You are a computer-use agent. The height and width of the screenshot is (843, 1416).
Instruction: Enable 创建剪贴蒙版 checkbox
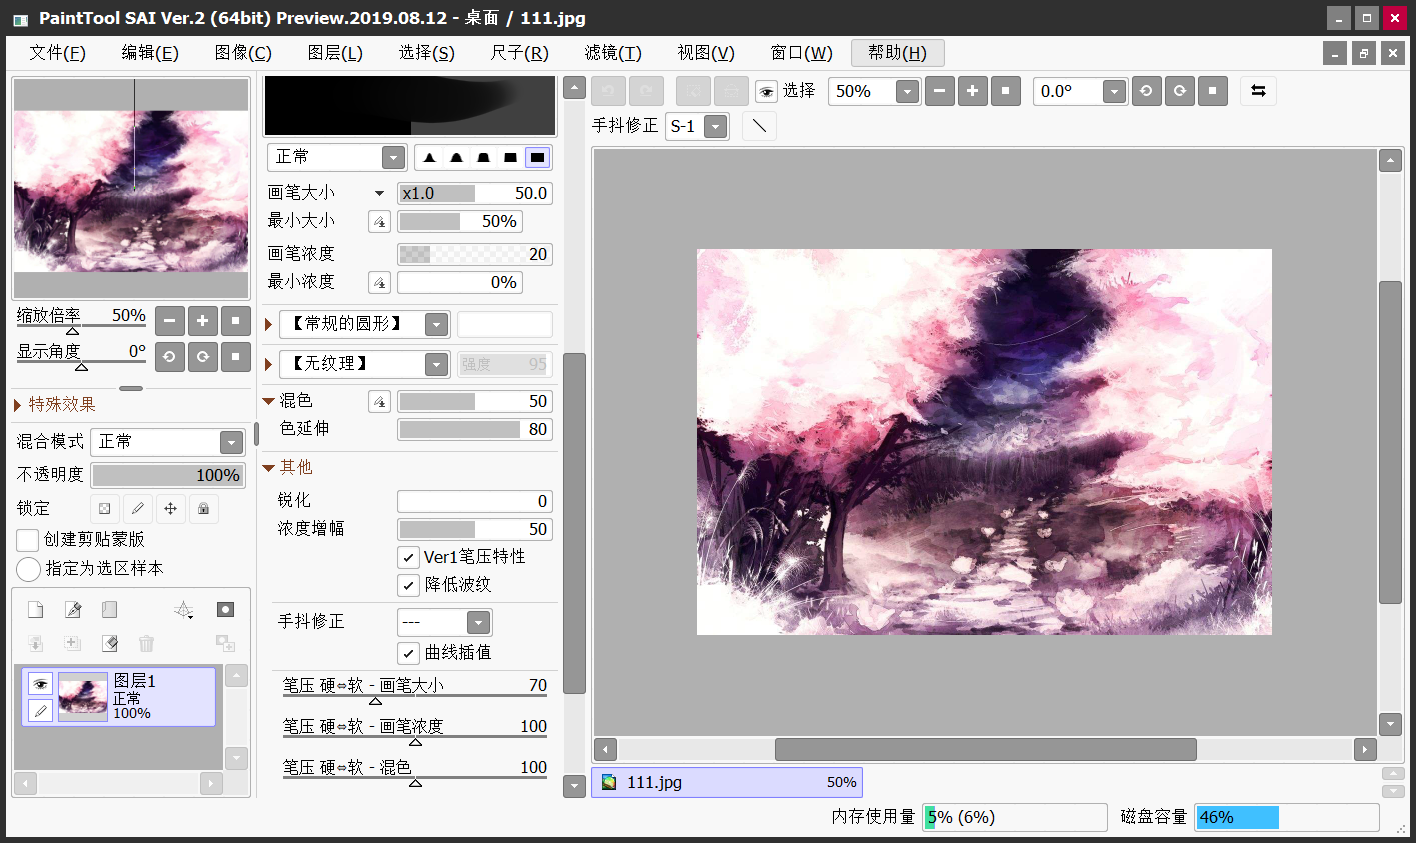[28, 540]
